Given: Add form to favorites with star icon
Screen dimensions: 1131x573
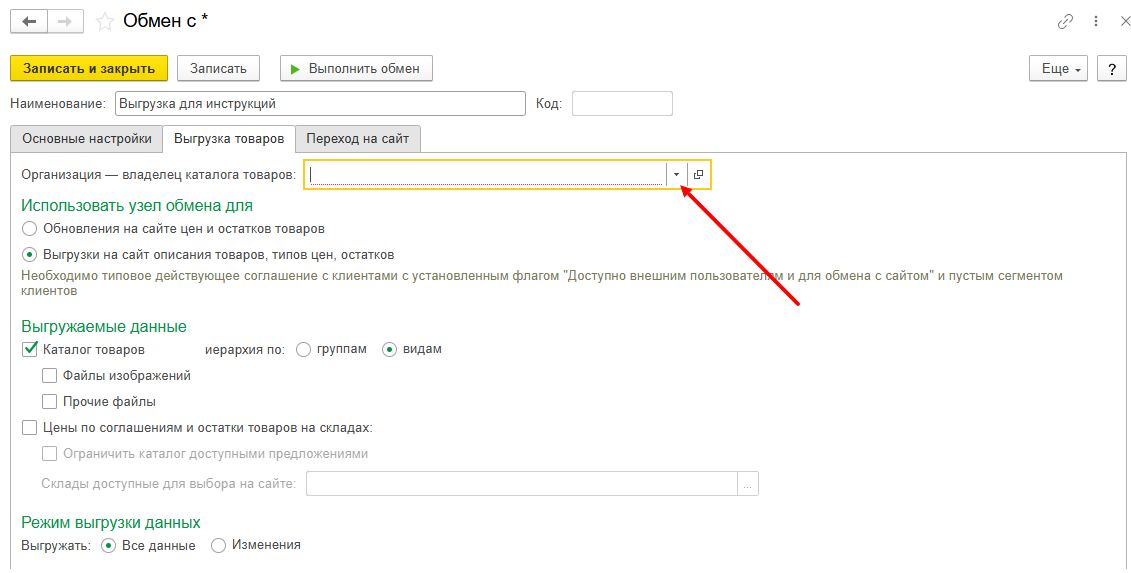Looking at the screenshot, I should (104, 21).
